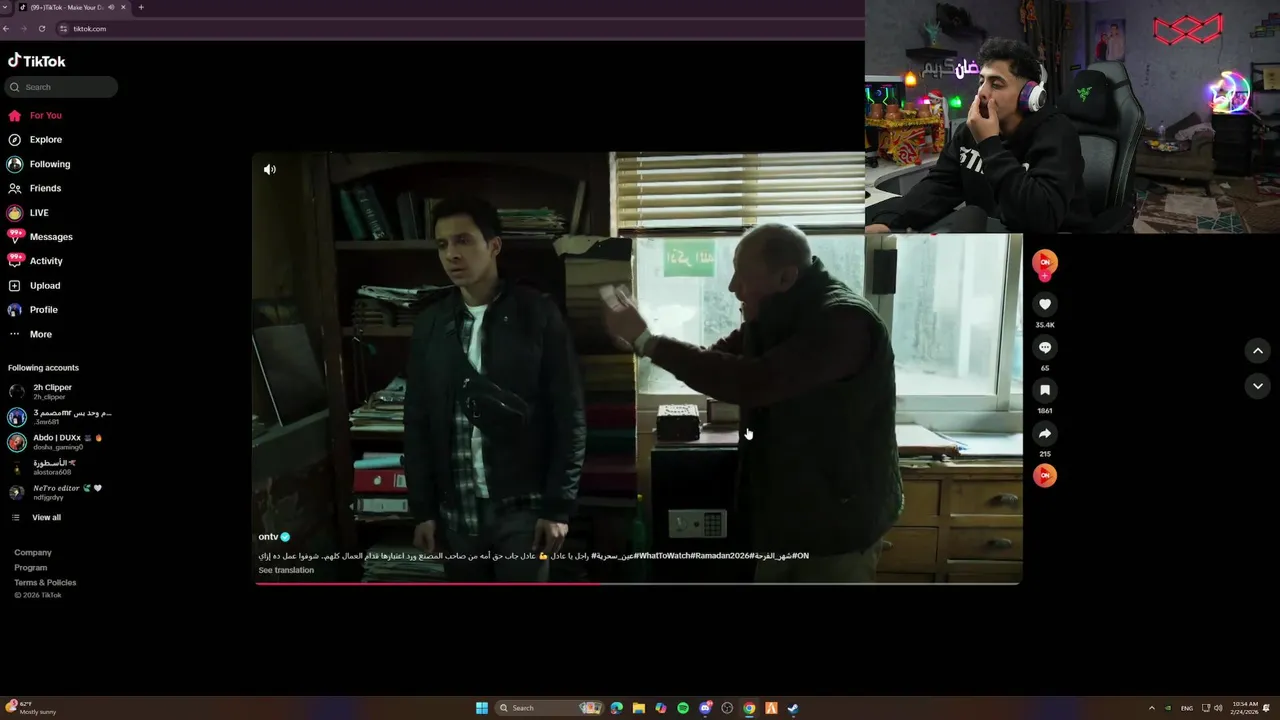Open Messages inbox
Screen dimensions: 1280x720
point(40,237)
